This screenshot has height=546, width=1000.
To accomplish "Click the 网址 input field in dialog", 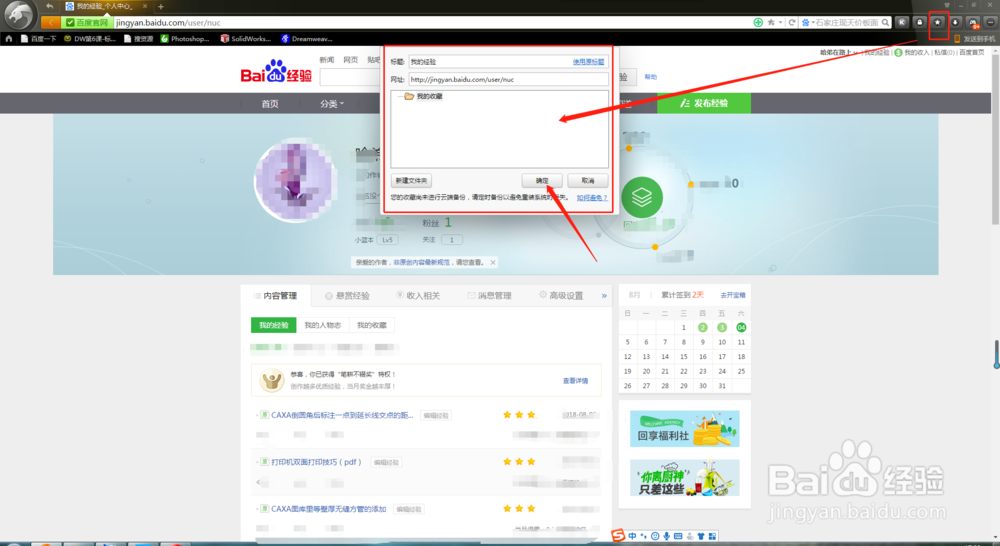I will 508,80.
